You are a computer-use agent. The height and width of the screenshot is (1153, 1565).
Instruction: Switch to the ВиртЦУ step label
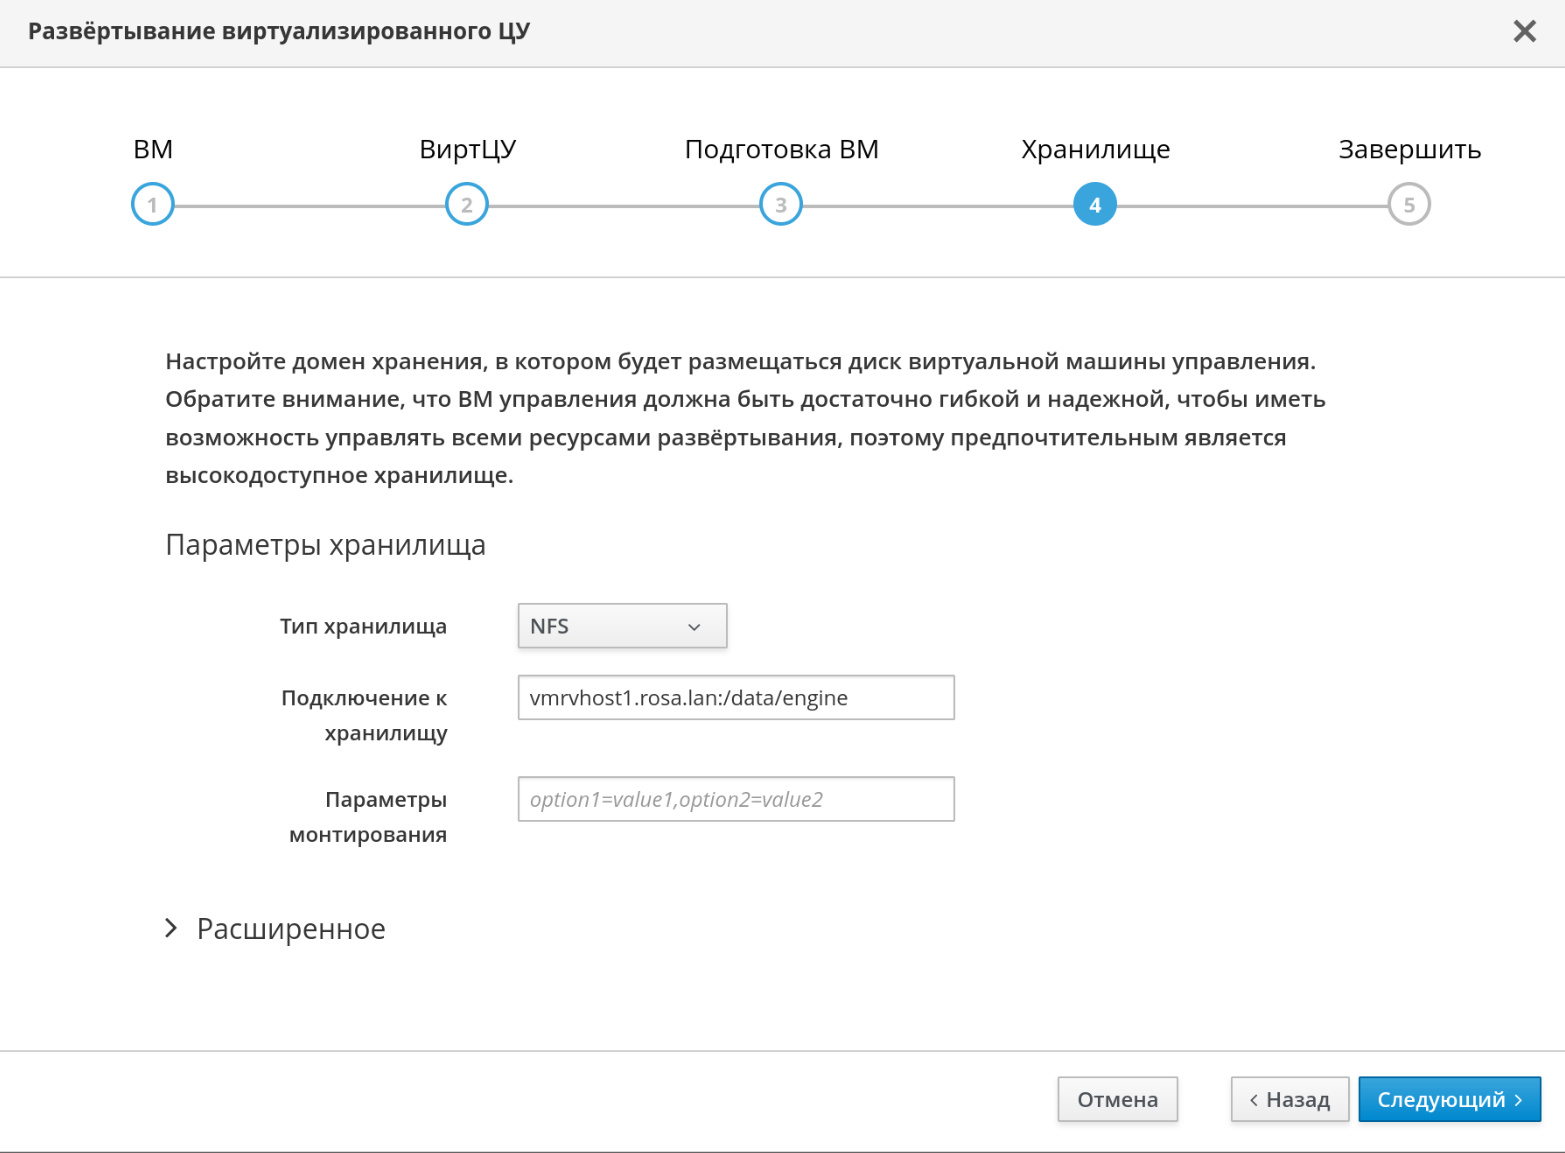[467, 150]
